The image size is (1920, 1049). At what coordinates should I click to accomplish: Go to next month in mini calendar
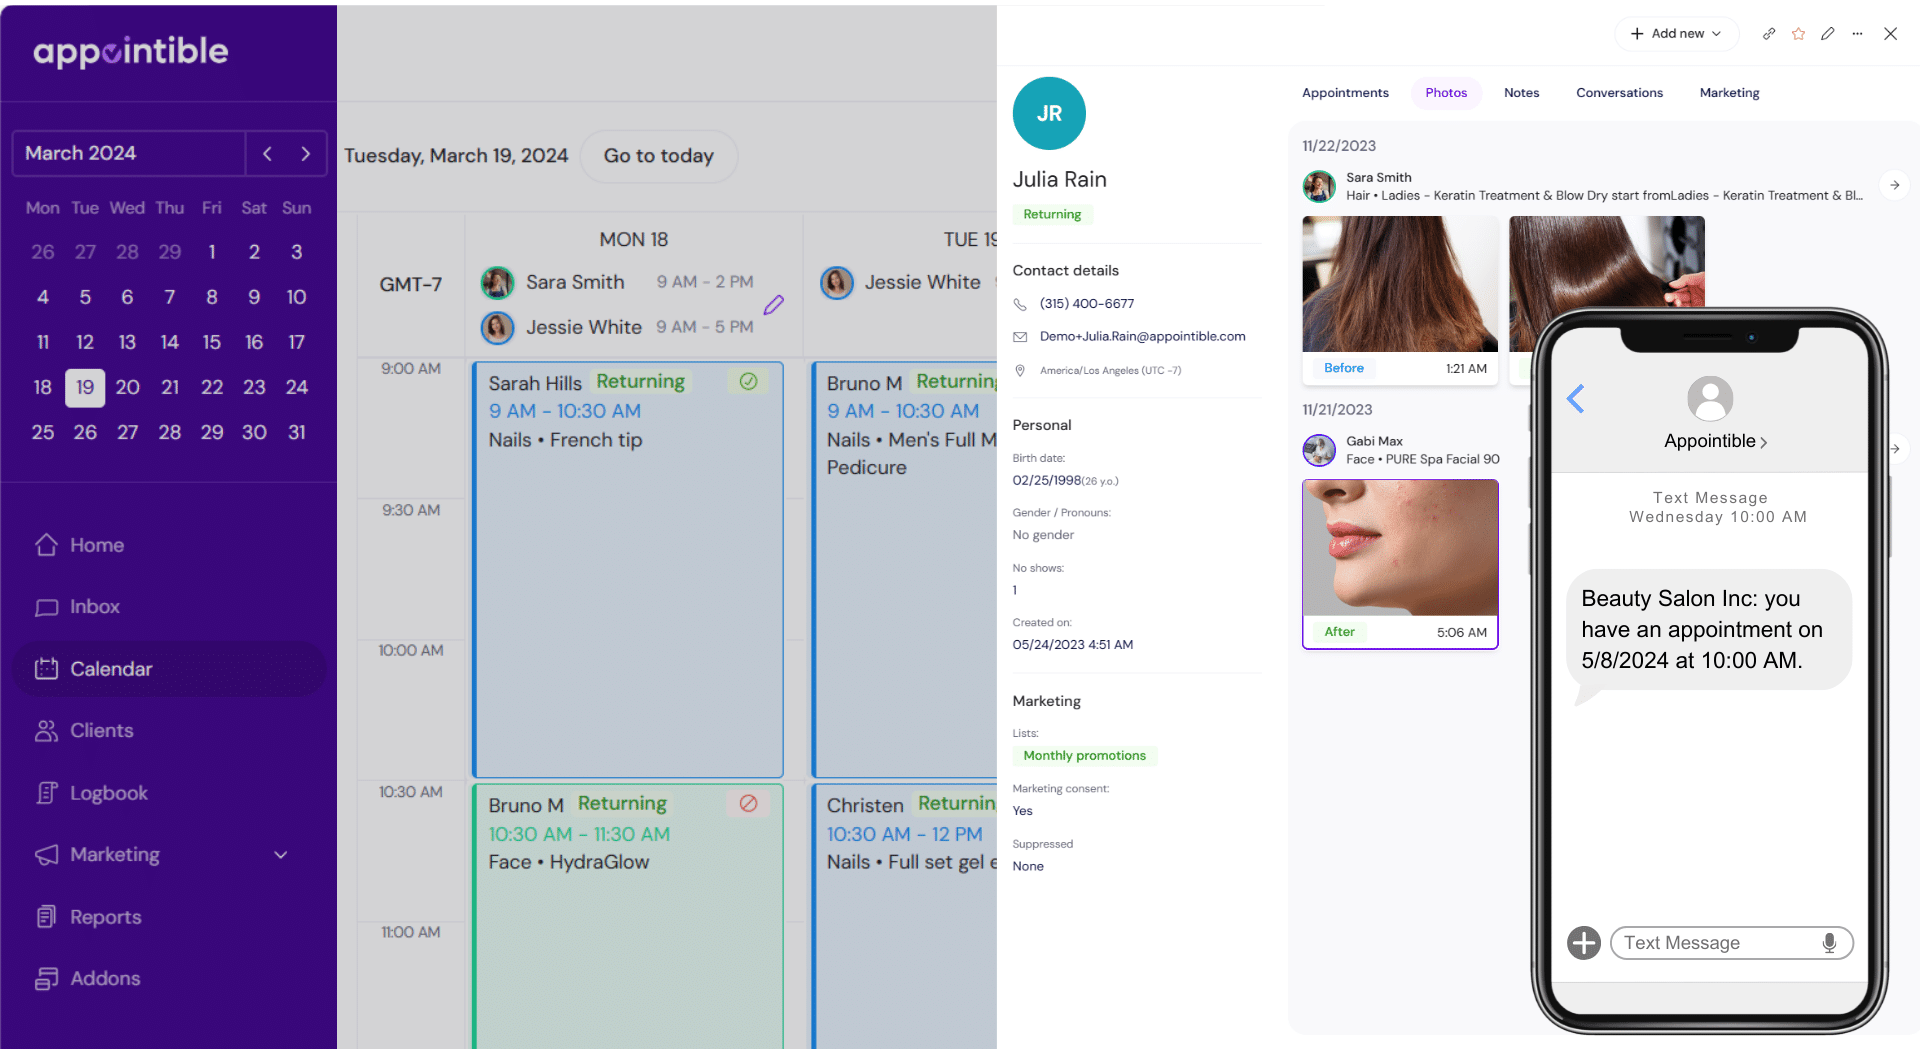pyautogui.click(x=306, y=154)
